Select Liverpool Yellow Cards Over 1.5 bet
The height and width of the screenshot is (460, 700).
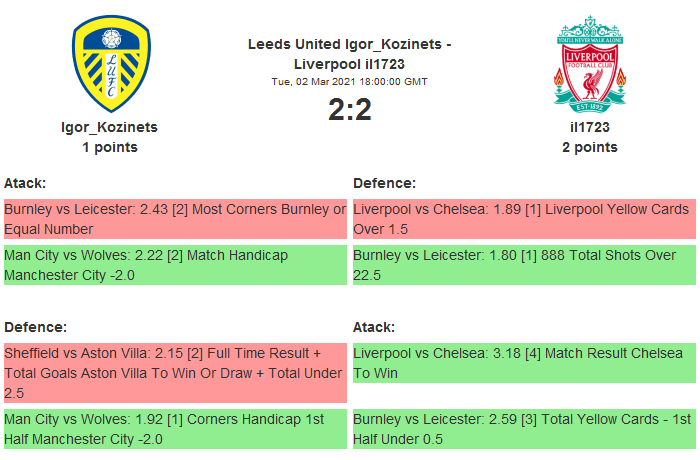point(524,219)
